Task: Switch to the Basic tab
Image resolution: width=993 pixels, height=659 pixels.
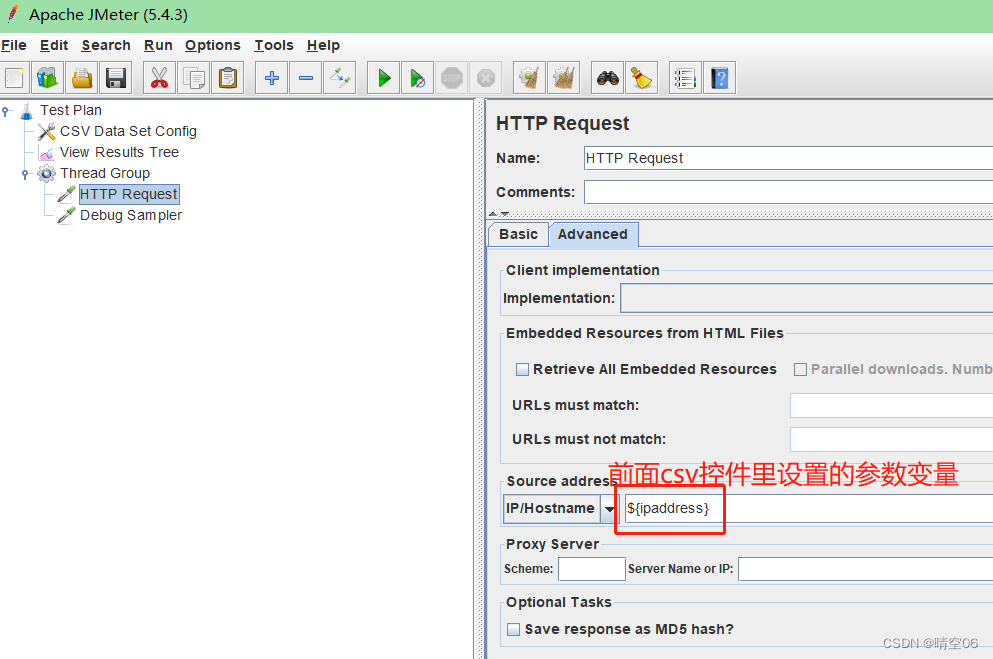Action: 518,234
